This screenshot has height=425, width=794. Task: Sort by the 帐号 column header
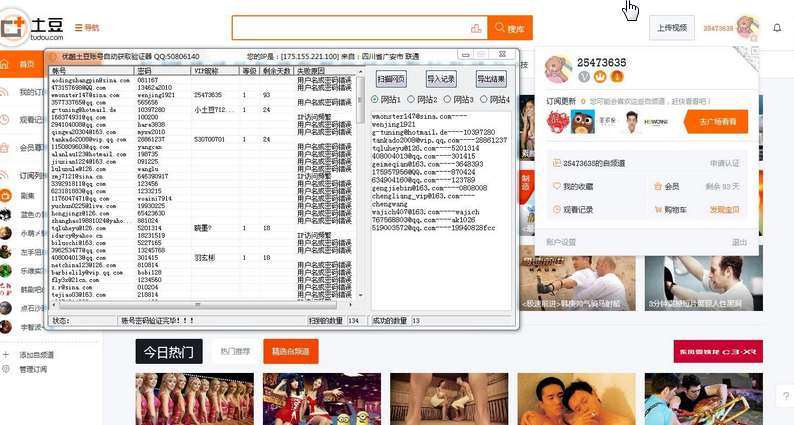(92, 71)
